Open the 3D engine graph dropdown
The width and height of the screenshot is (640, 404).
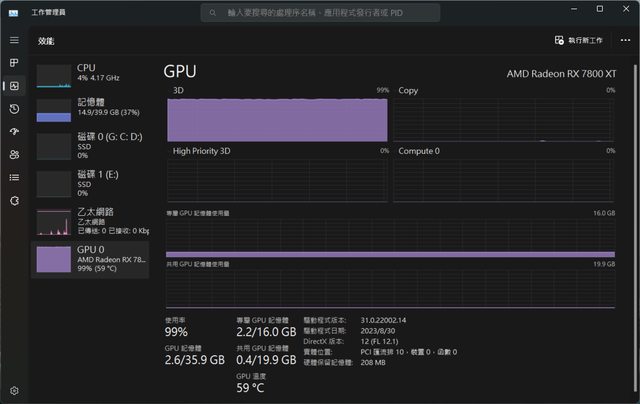[x=179, y=90]
